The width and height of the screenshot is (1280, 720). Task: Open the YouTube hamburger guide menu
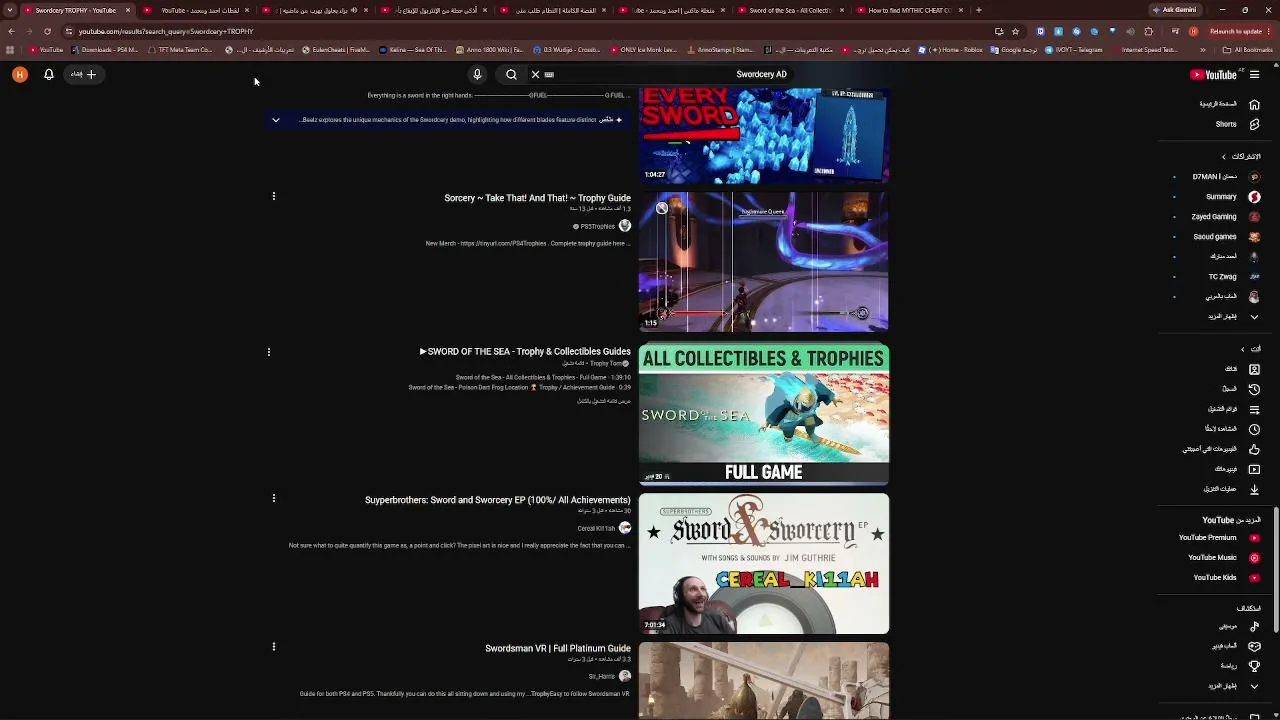pos(1254,74)
